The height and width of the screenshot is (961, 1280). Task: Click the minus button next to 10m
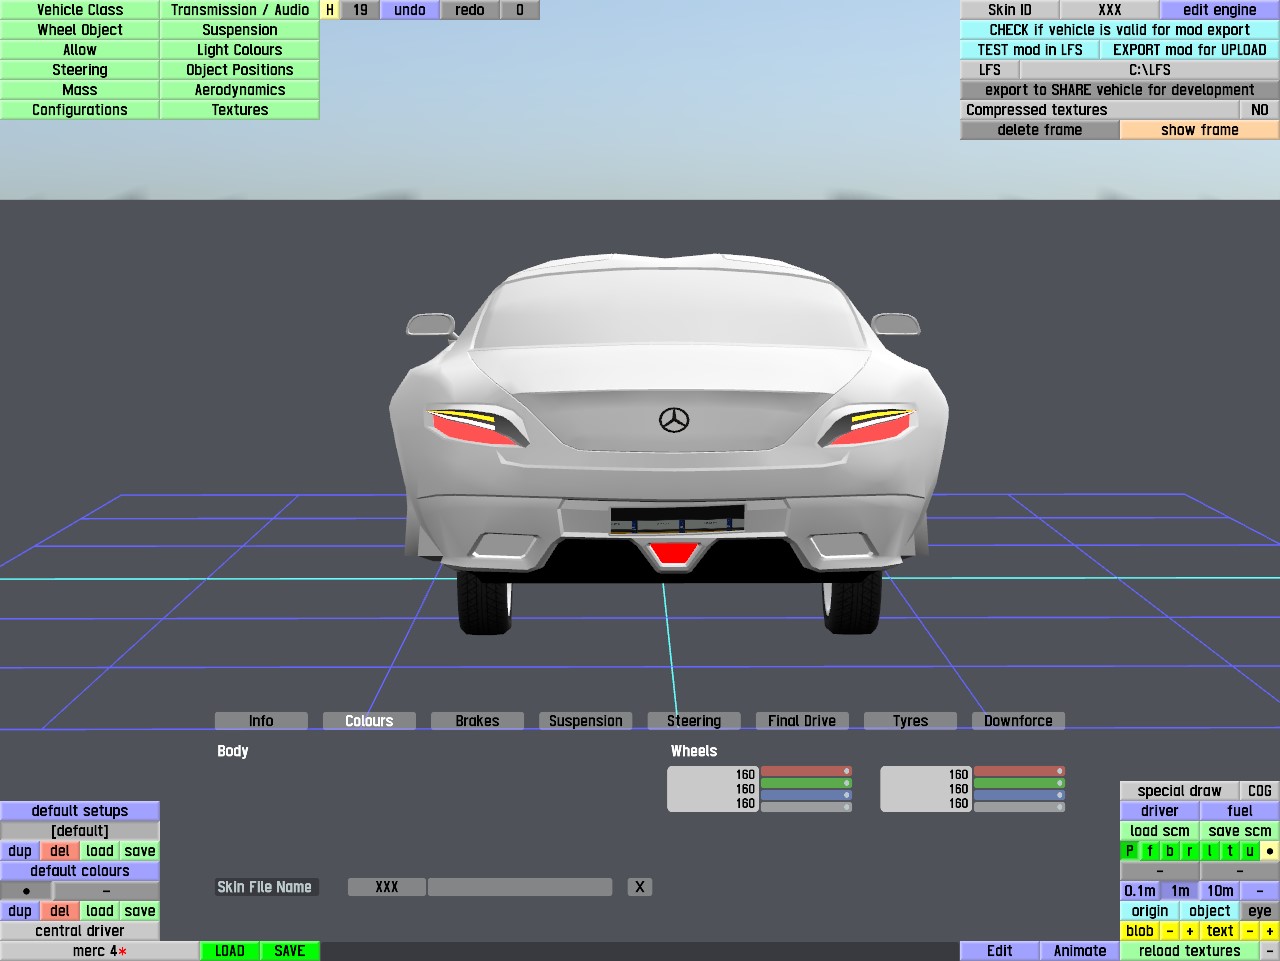coord(1260,891)
